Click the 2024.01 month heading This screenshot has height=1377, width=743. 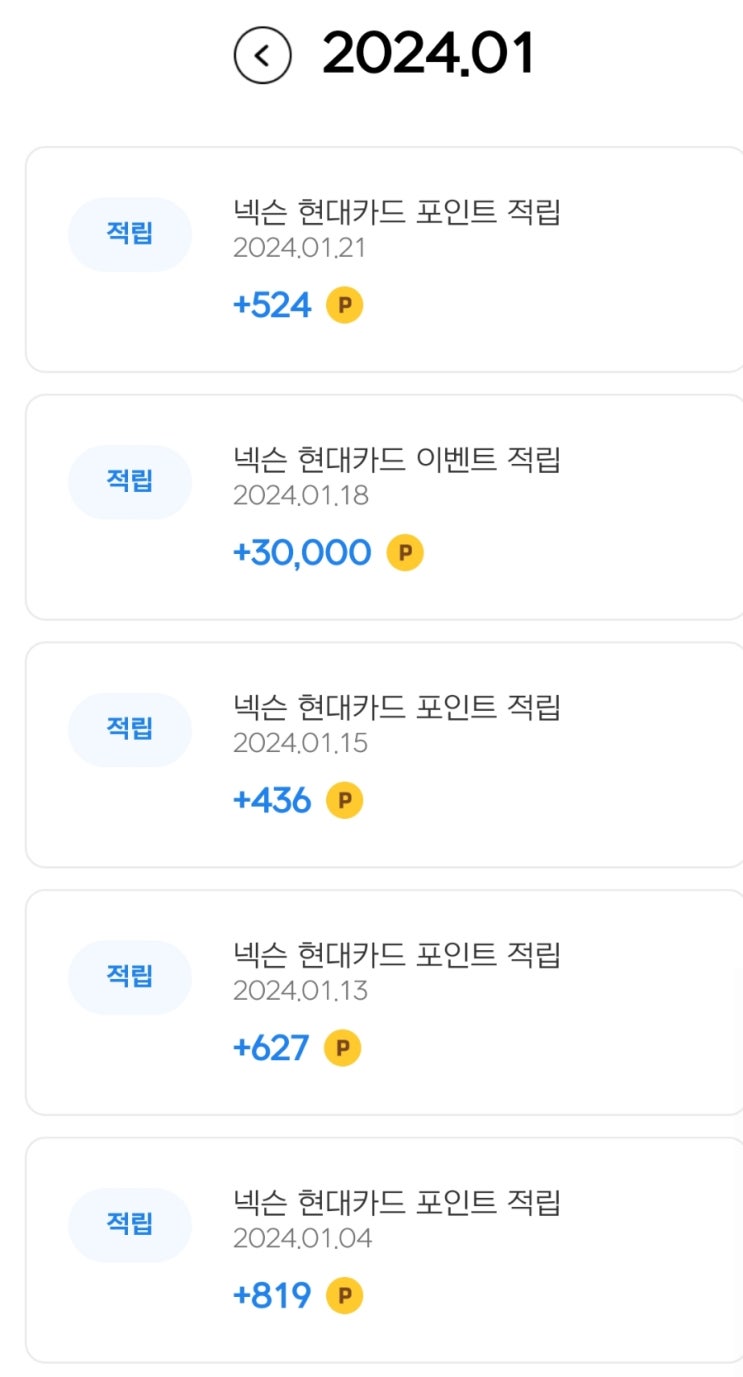(x=427, y=55)
